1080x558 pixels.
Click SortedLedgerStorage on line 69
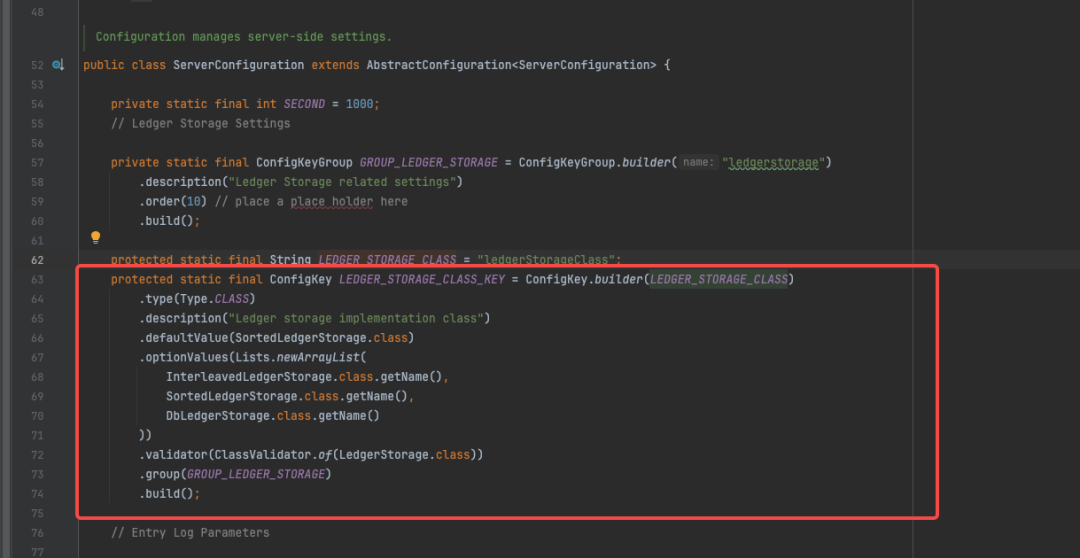[x=231, y=397]
